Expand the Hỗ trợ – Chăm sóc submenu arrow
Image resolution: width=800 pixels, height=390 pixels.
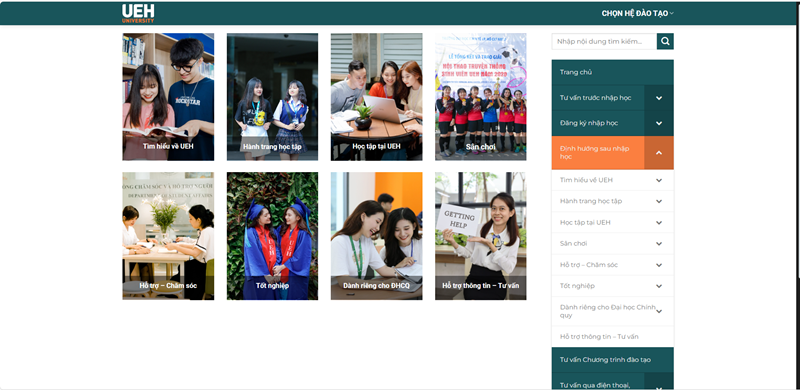pos(659,265)
